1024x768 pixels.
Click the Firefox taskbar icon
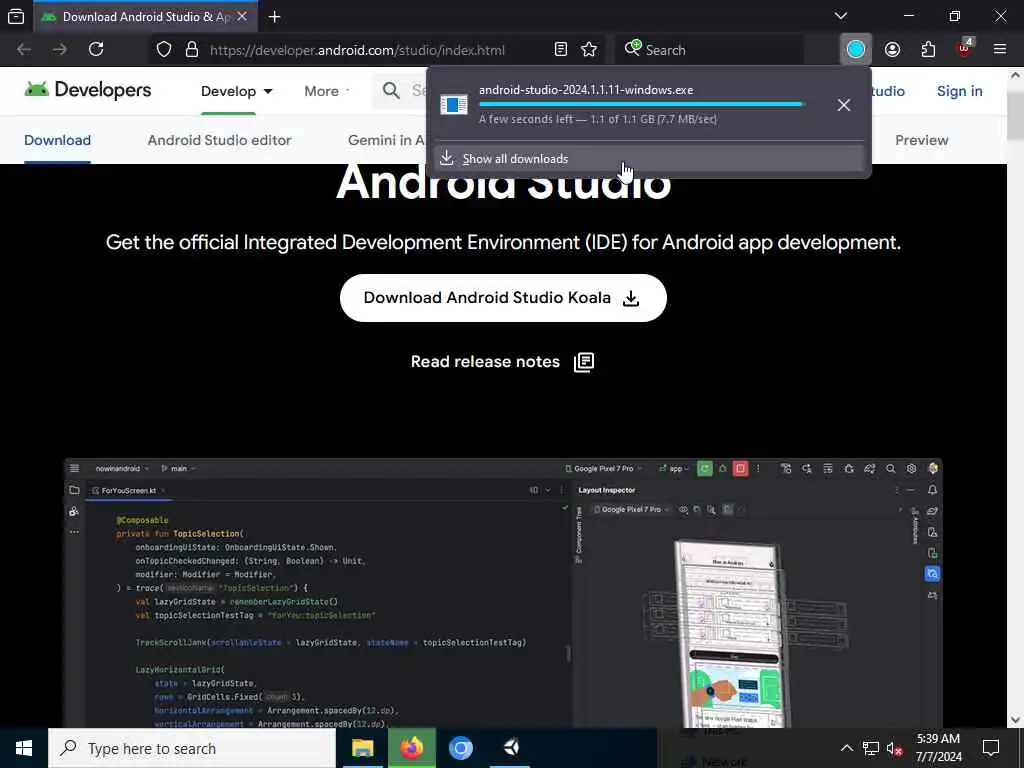[411, 748]
